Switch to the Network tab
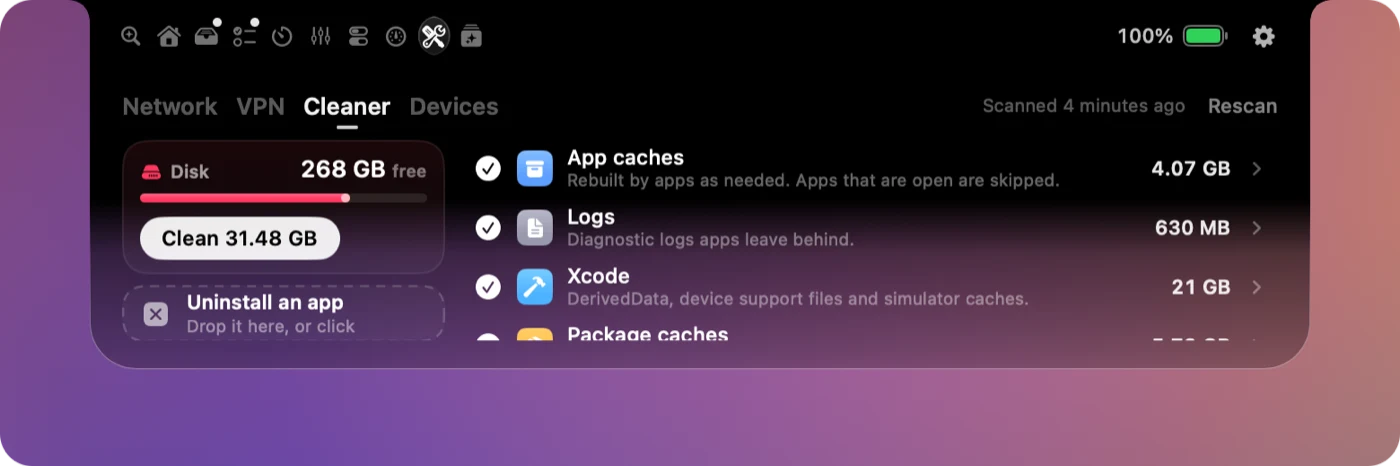The image size is (1400, 466). [170, 106]
